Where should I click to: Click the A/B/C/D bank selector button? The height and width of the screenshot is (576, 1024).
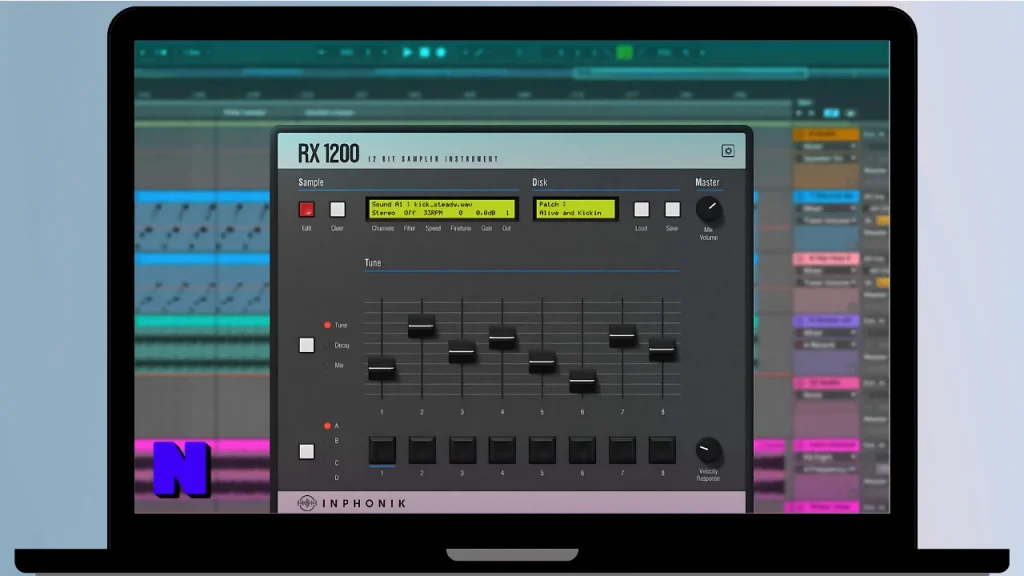(306, 451)
